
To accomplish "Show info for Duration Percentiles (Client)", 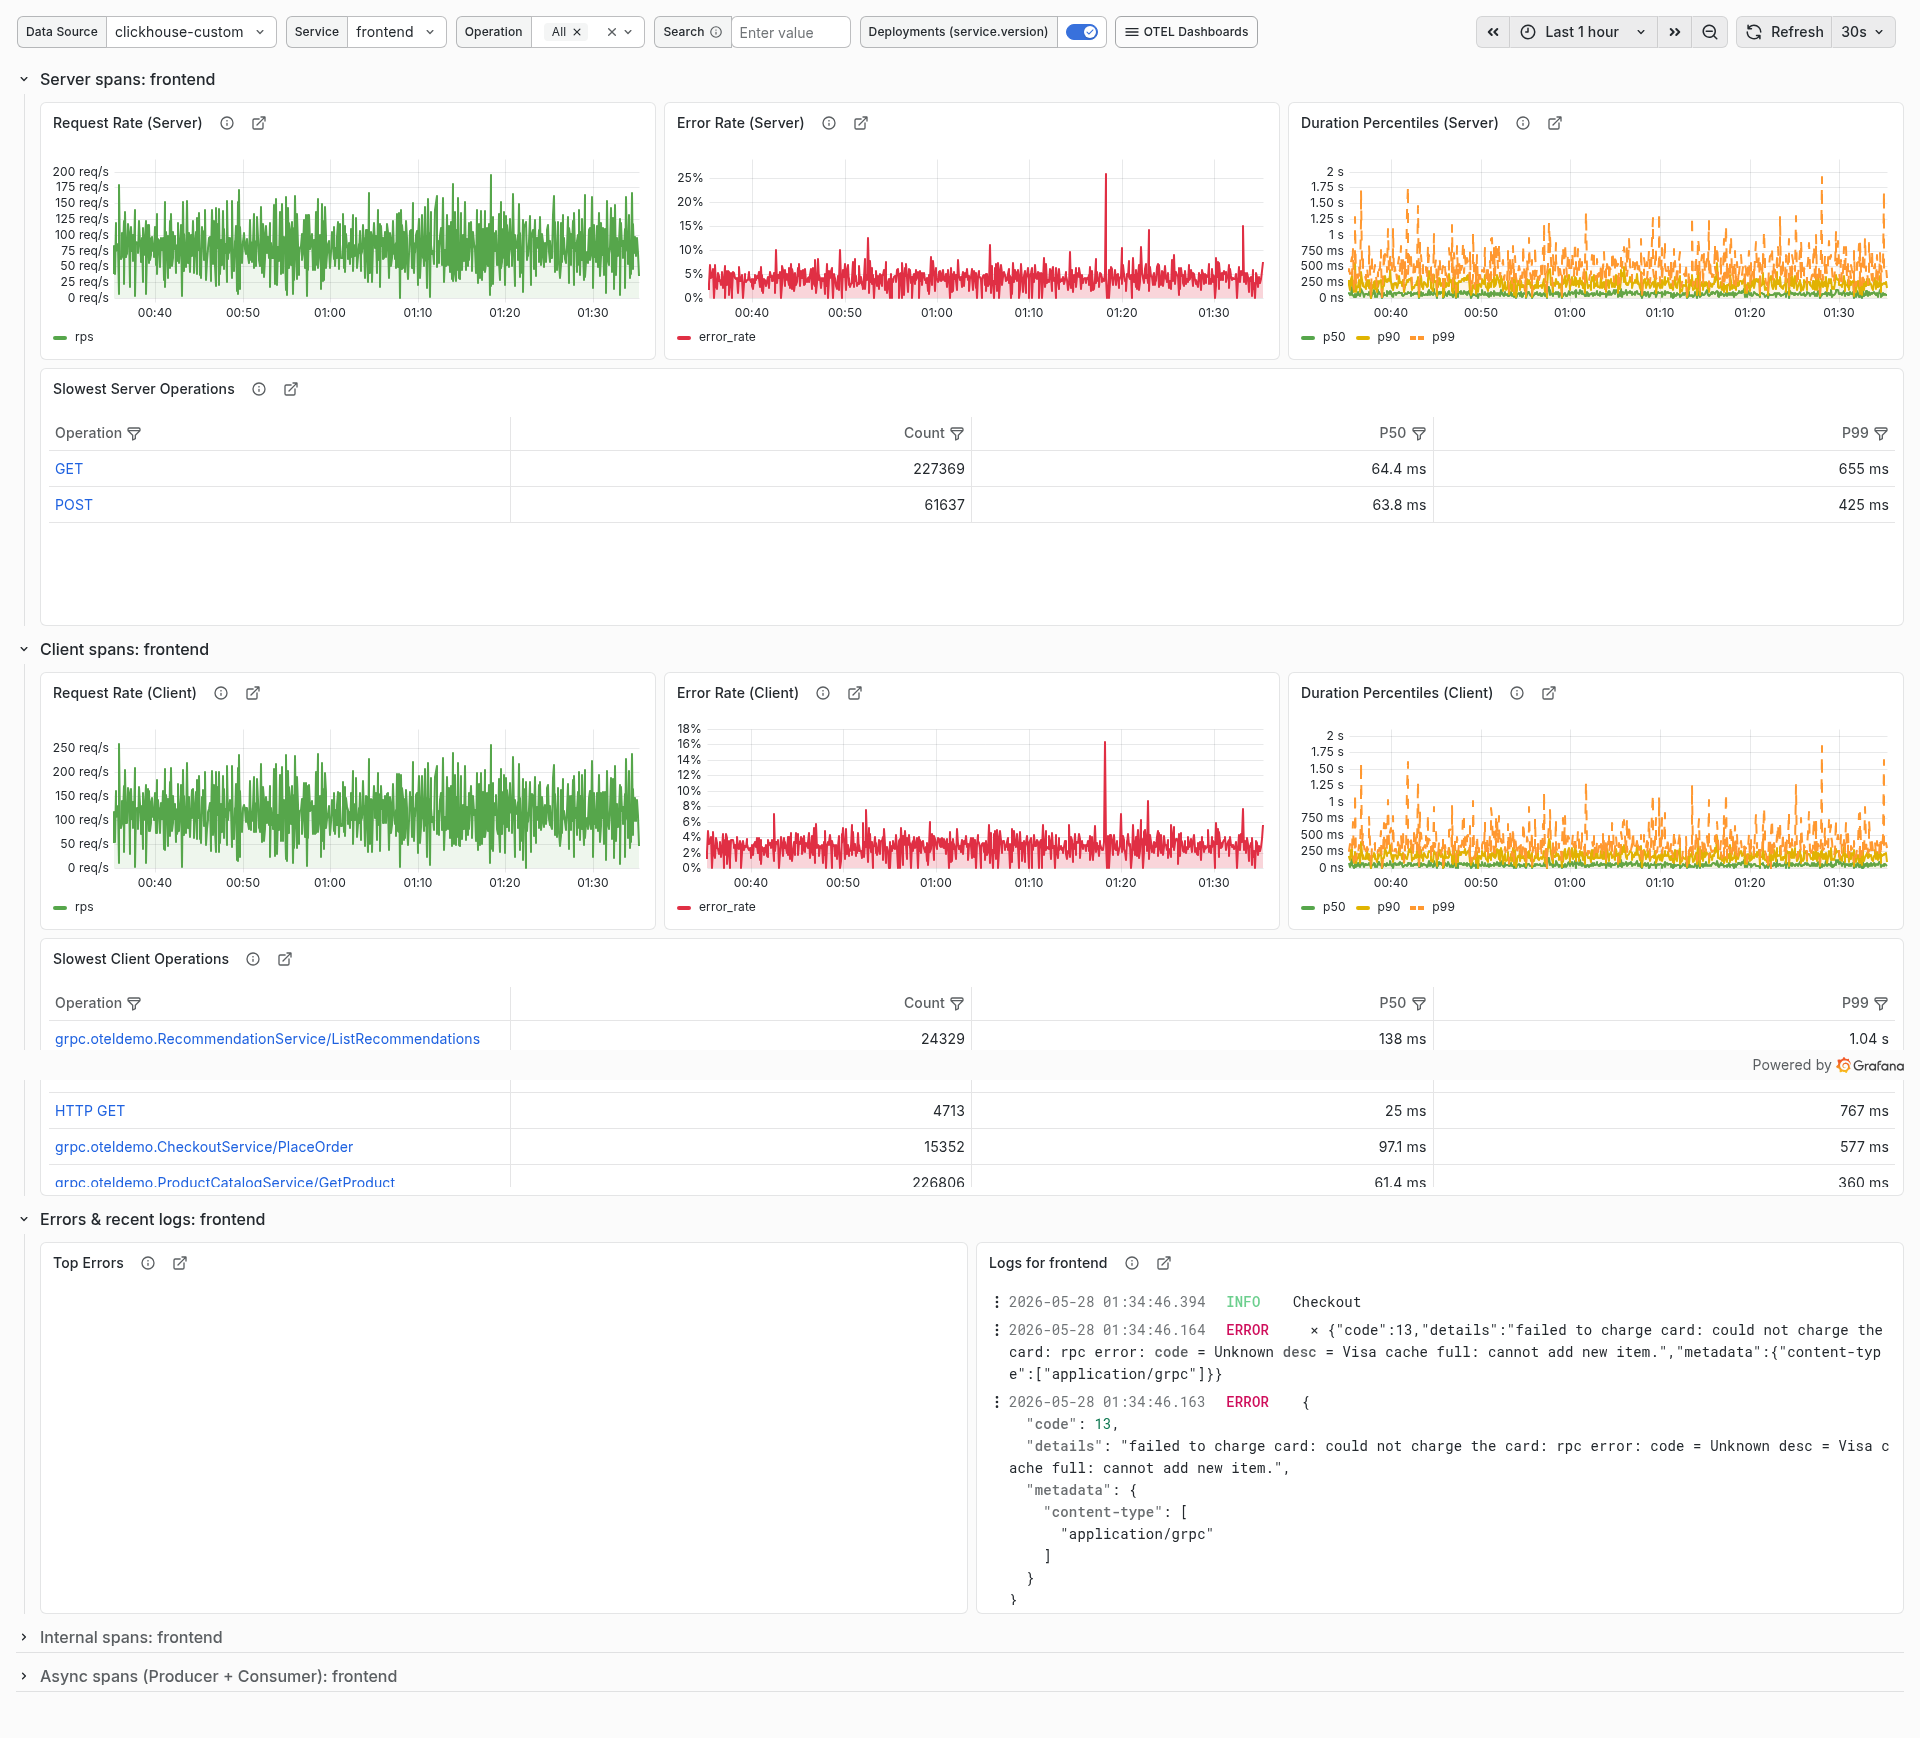I will [1517, 693].
